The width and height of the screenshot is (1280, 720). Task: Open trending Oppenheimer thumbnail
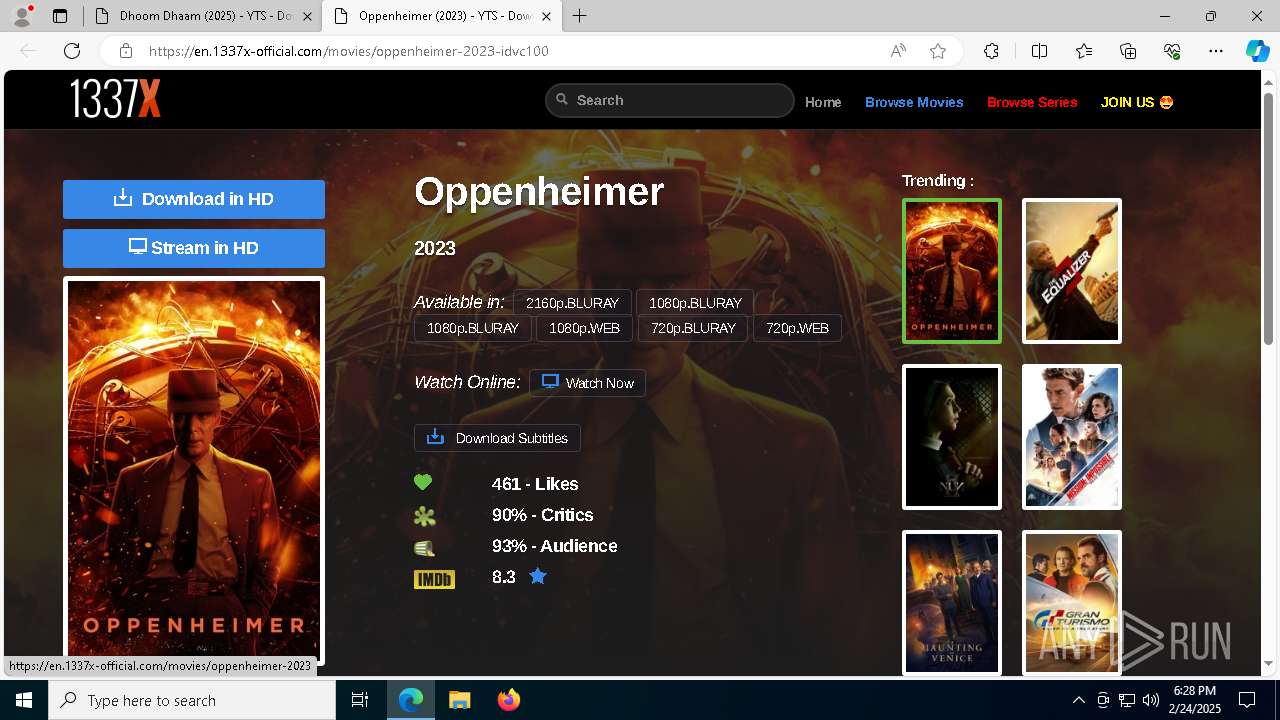(952, 271)
